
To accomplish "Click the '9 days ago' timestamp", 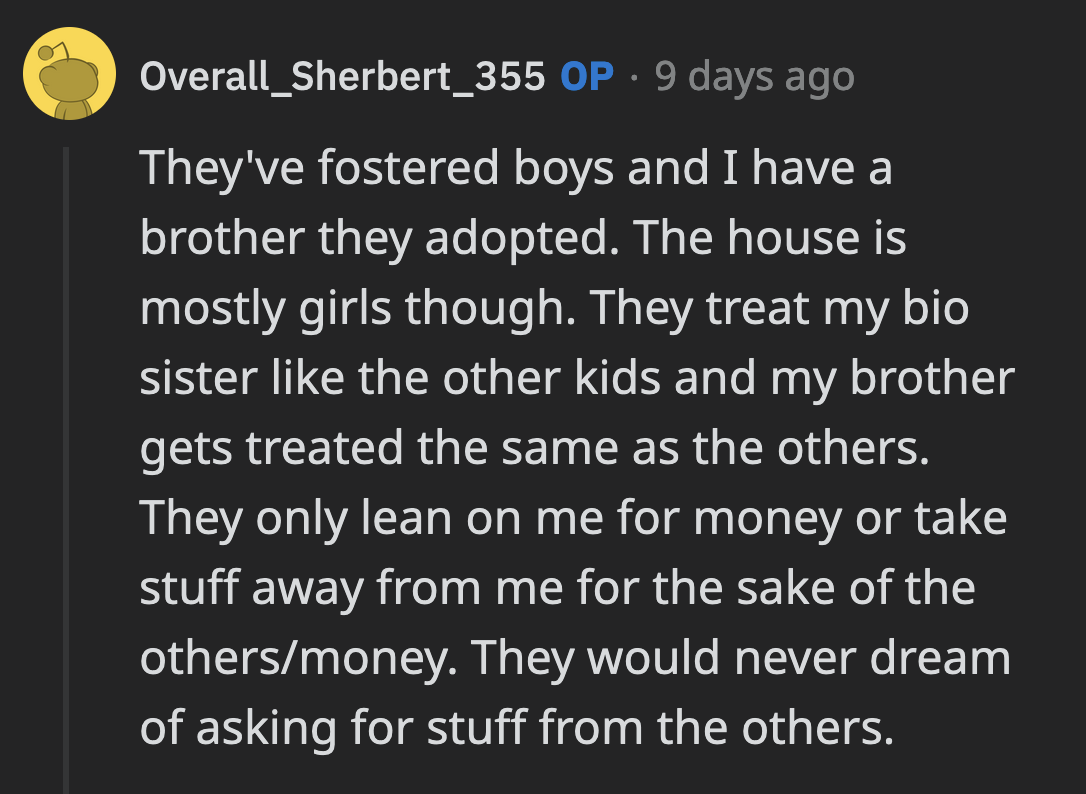I will [x=753, y=75].
